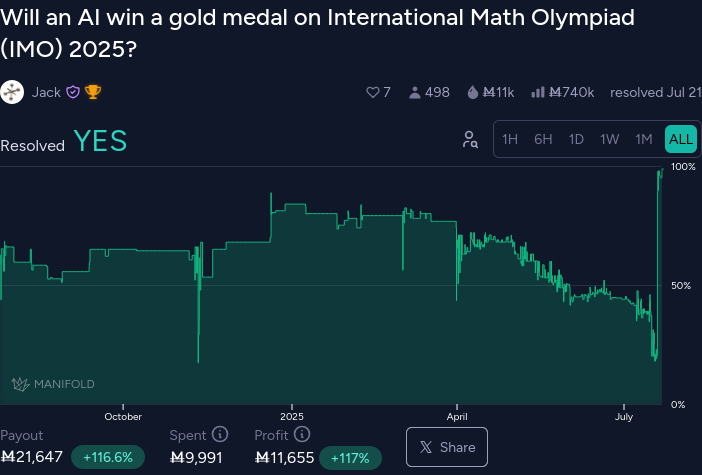The image size is (702, 475).
Task: Like the market with the heart icon
Action: 373,92
